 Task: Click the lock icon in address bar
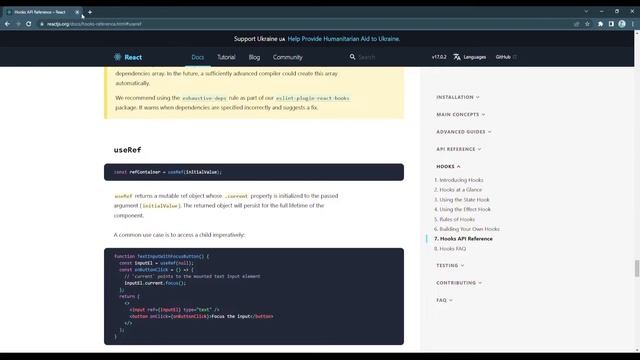click(42, 24)
